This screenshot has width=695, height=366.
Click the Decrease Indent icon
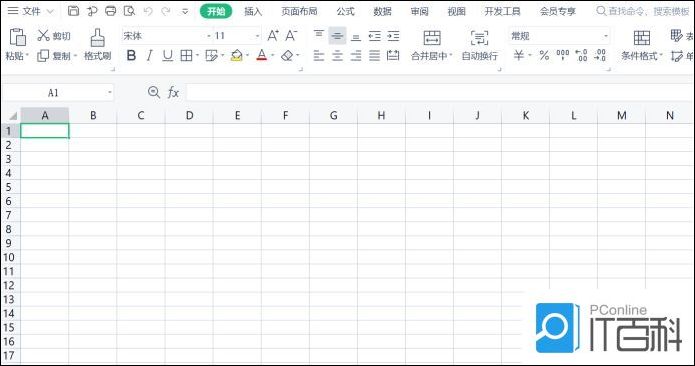[x=375, y=35]
